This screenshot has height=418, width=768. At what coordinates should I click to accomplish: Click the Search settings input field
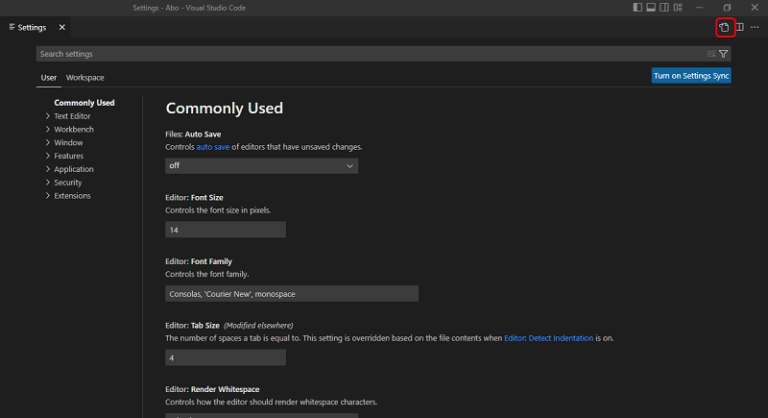370,54
